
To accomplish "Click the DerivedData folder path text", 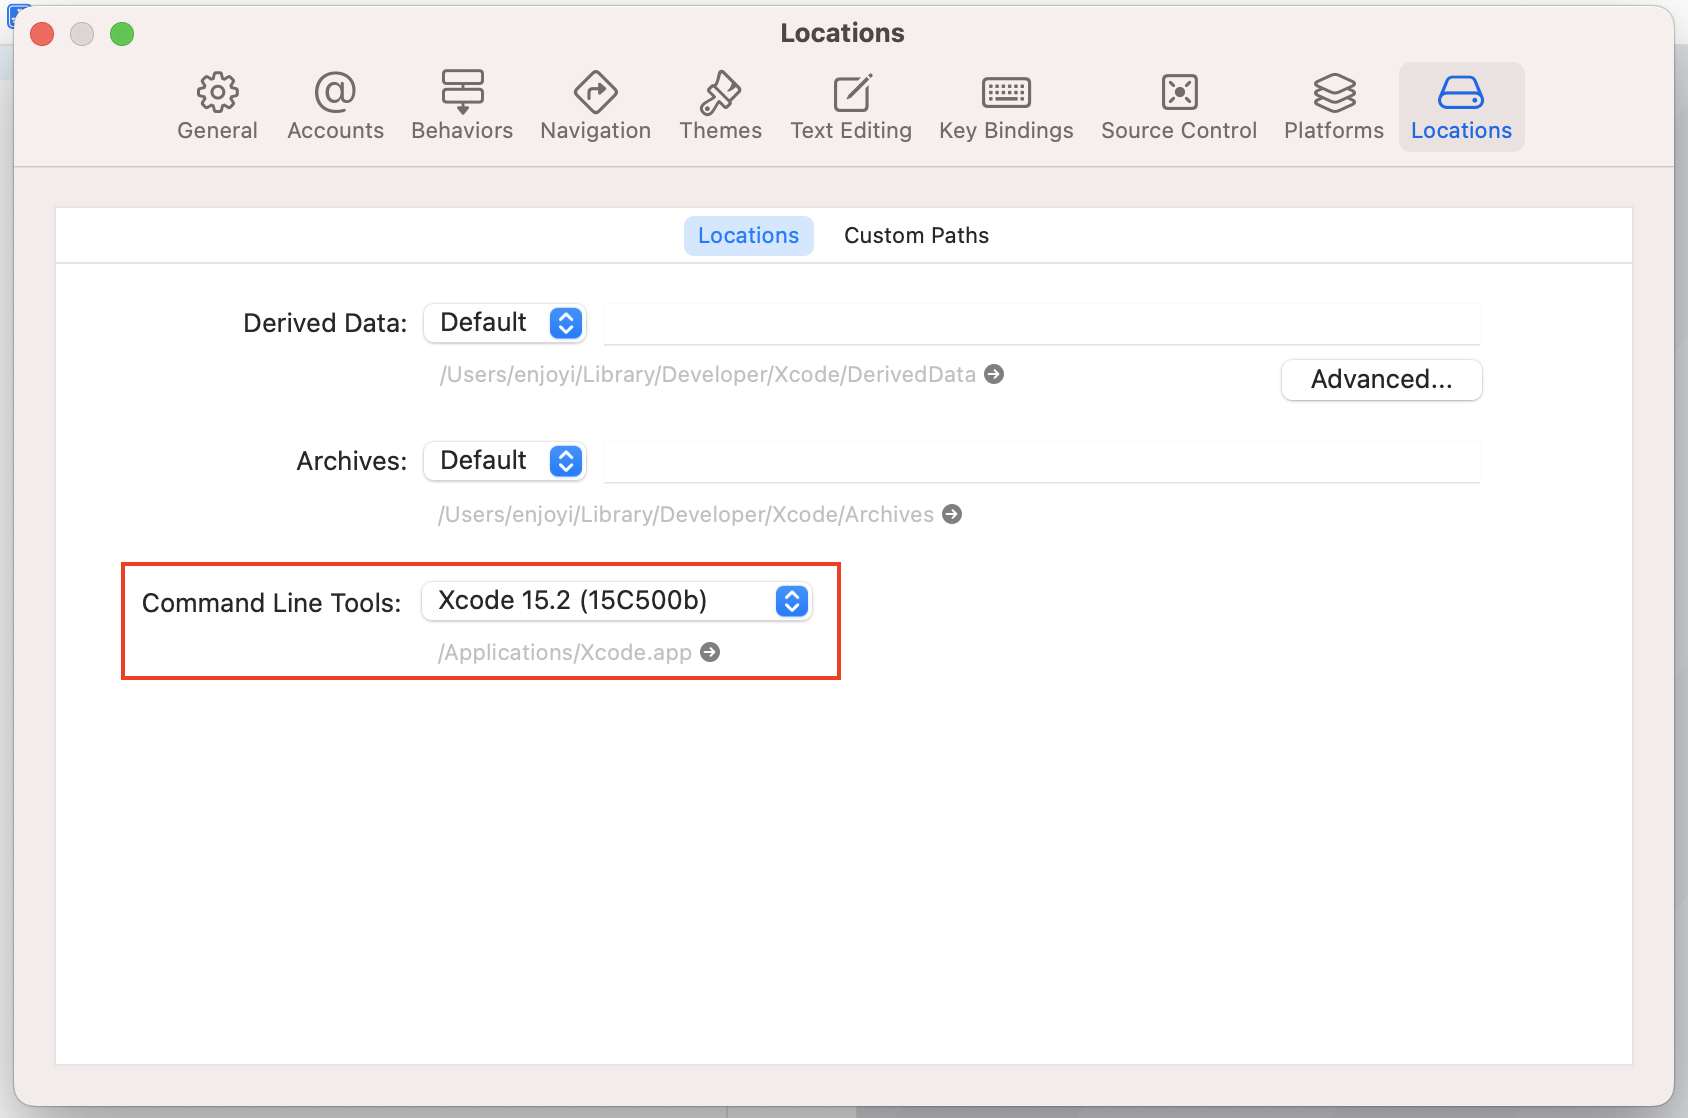I will 708,374.
